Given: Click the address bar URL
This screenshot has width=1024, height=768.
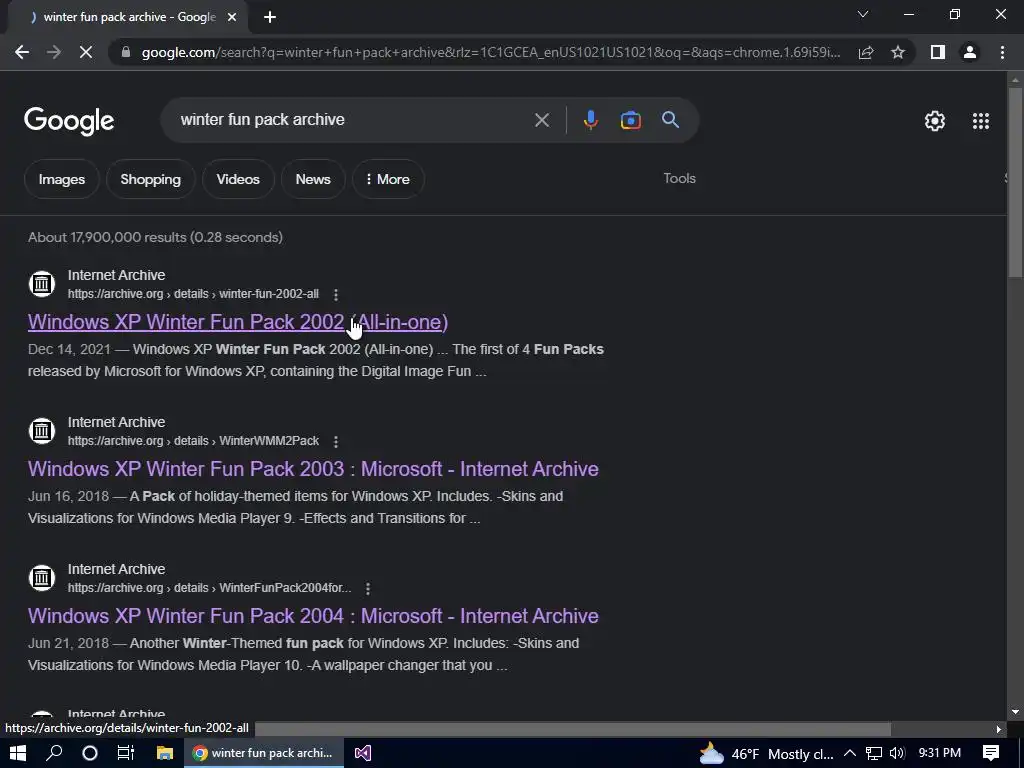Looking at the screenshot, I should click(x=491, y=52).
